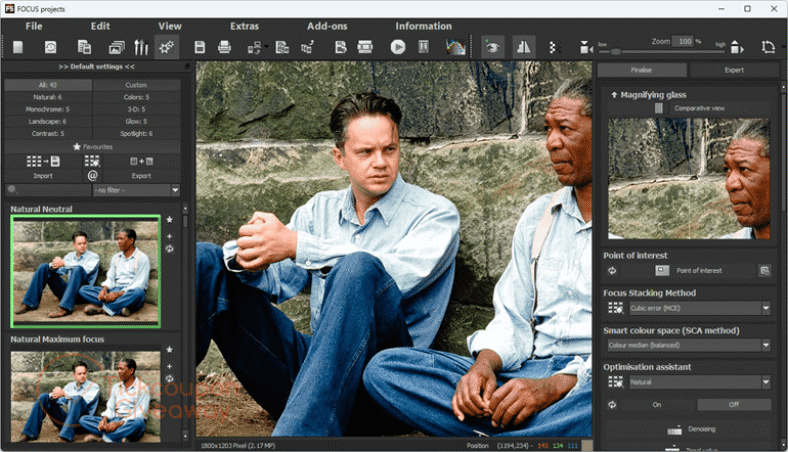Click the new project blank page icon
The width and height of the screenshot is (788, 452).
tap(18, 47)
